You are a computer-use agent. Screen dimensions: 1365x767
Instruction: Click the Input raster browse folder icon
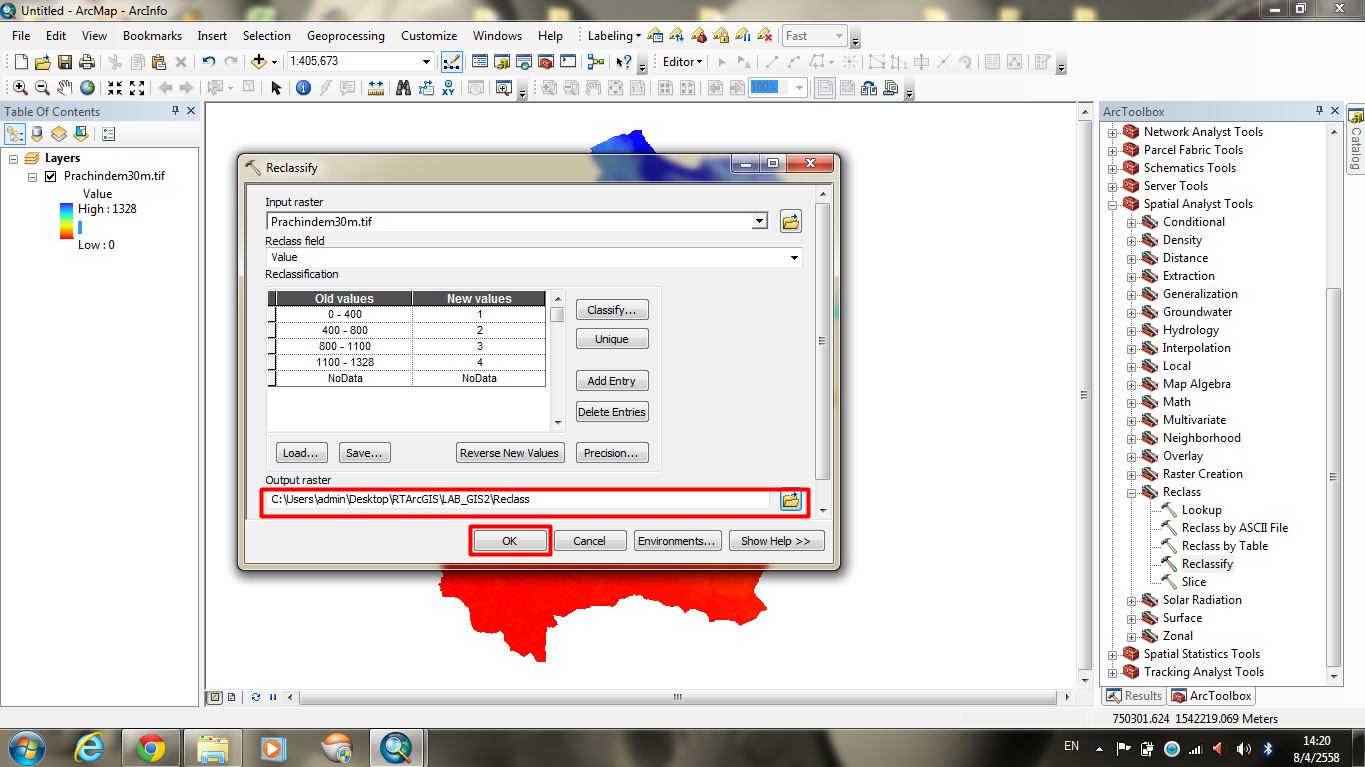[790, 222]
